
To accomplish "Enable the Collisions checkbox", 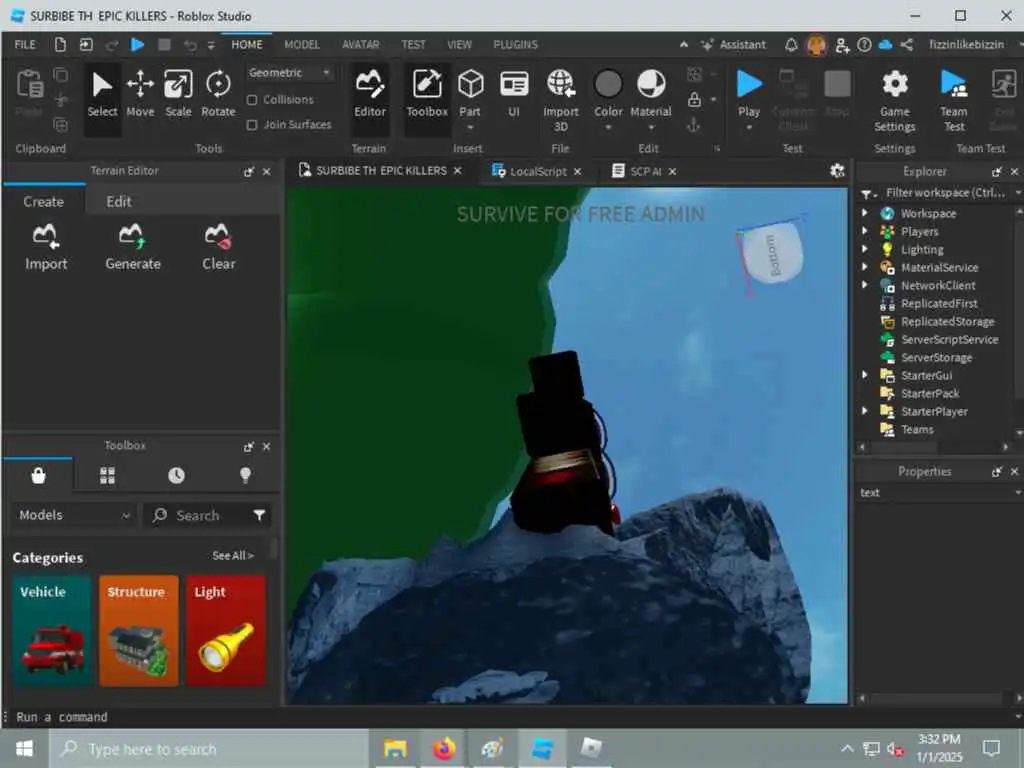I will click(x=251, y=100).
